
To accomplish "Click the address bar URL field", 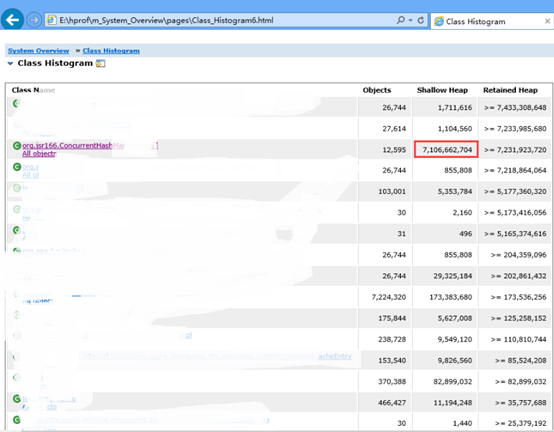I will pyautogui.click(x=226, y=20).
